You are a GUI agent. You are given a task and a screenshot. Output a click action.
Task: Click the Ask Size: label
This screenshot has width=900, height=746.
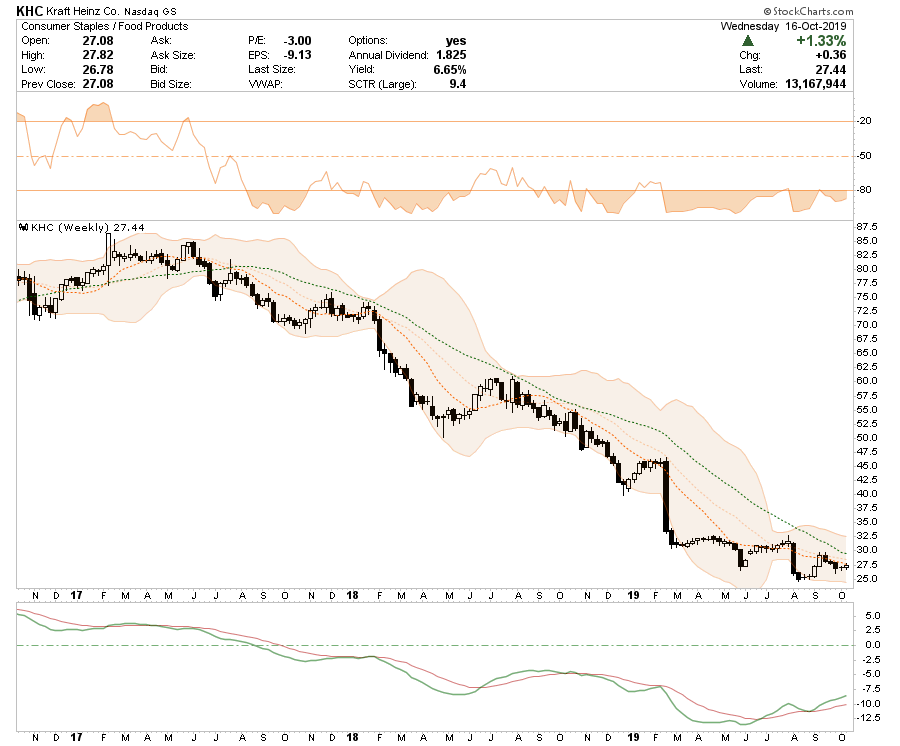[173, 55]
